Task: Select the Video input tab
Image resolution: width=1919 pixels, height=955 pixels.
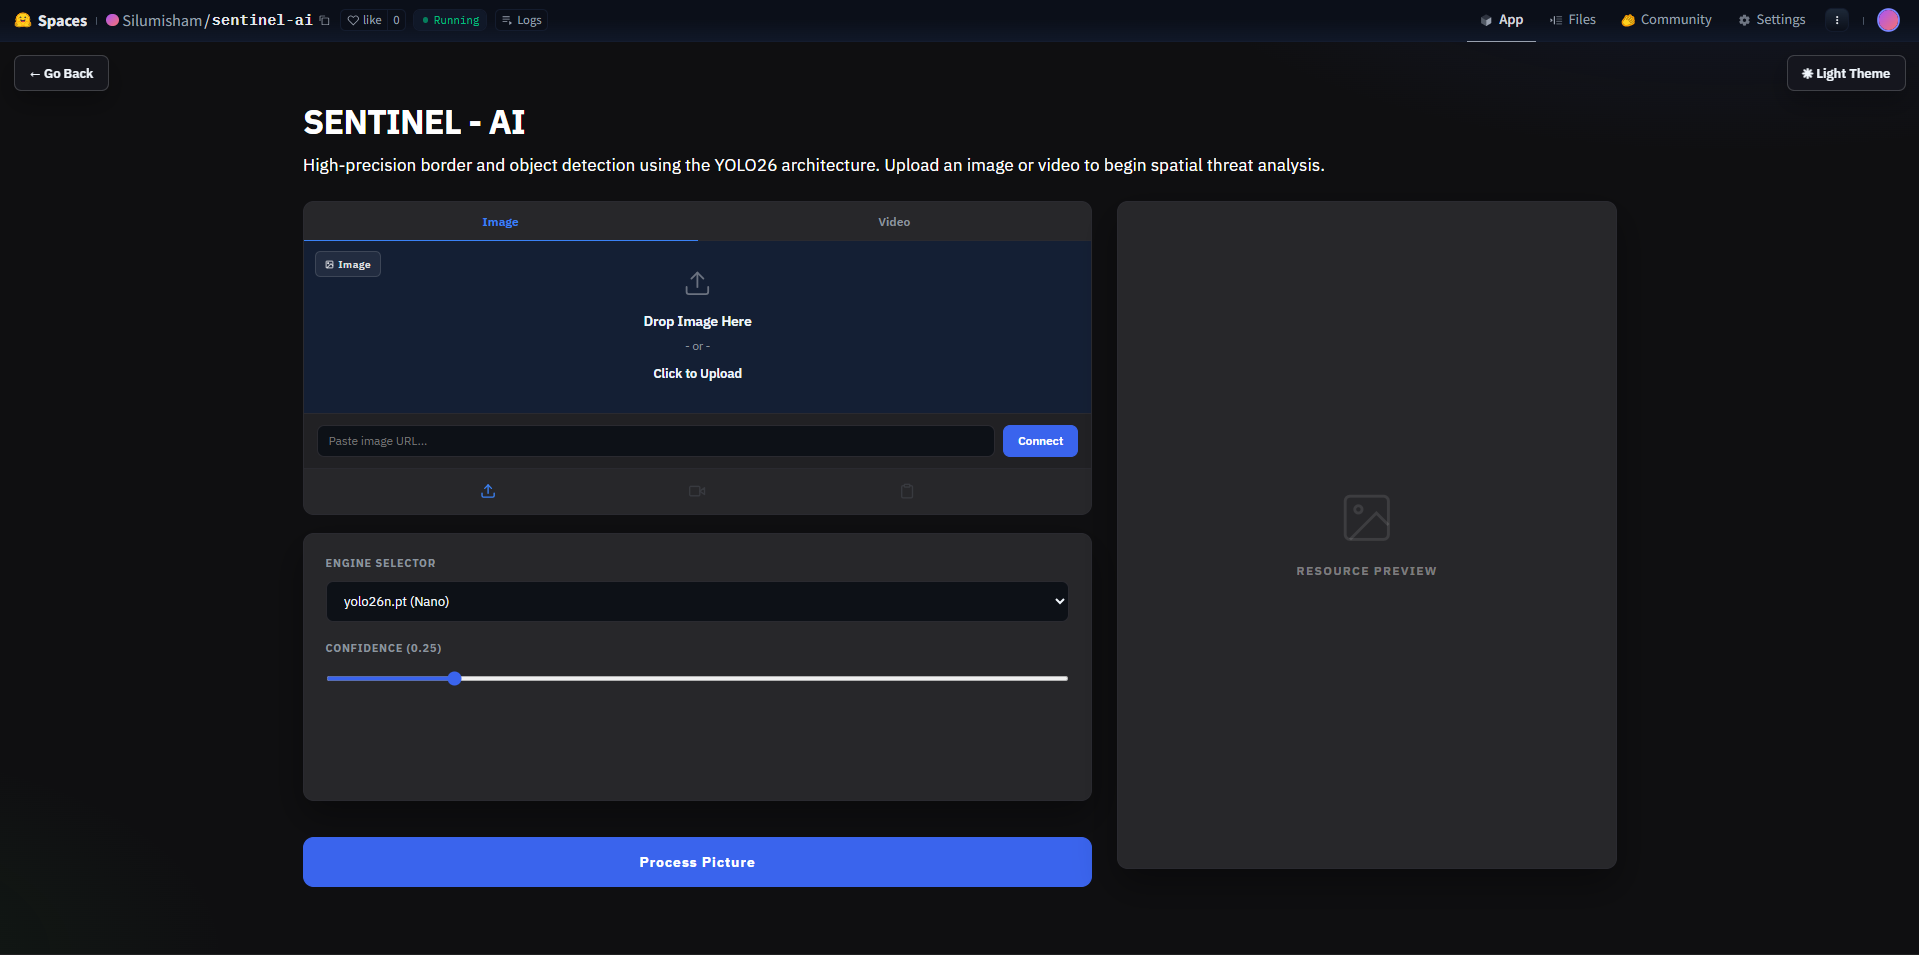Action: (x=894, y=222)
